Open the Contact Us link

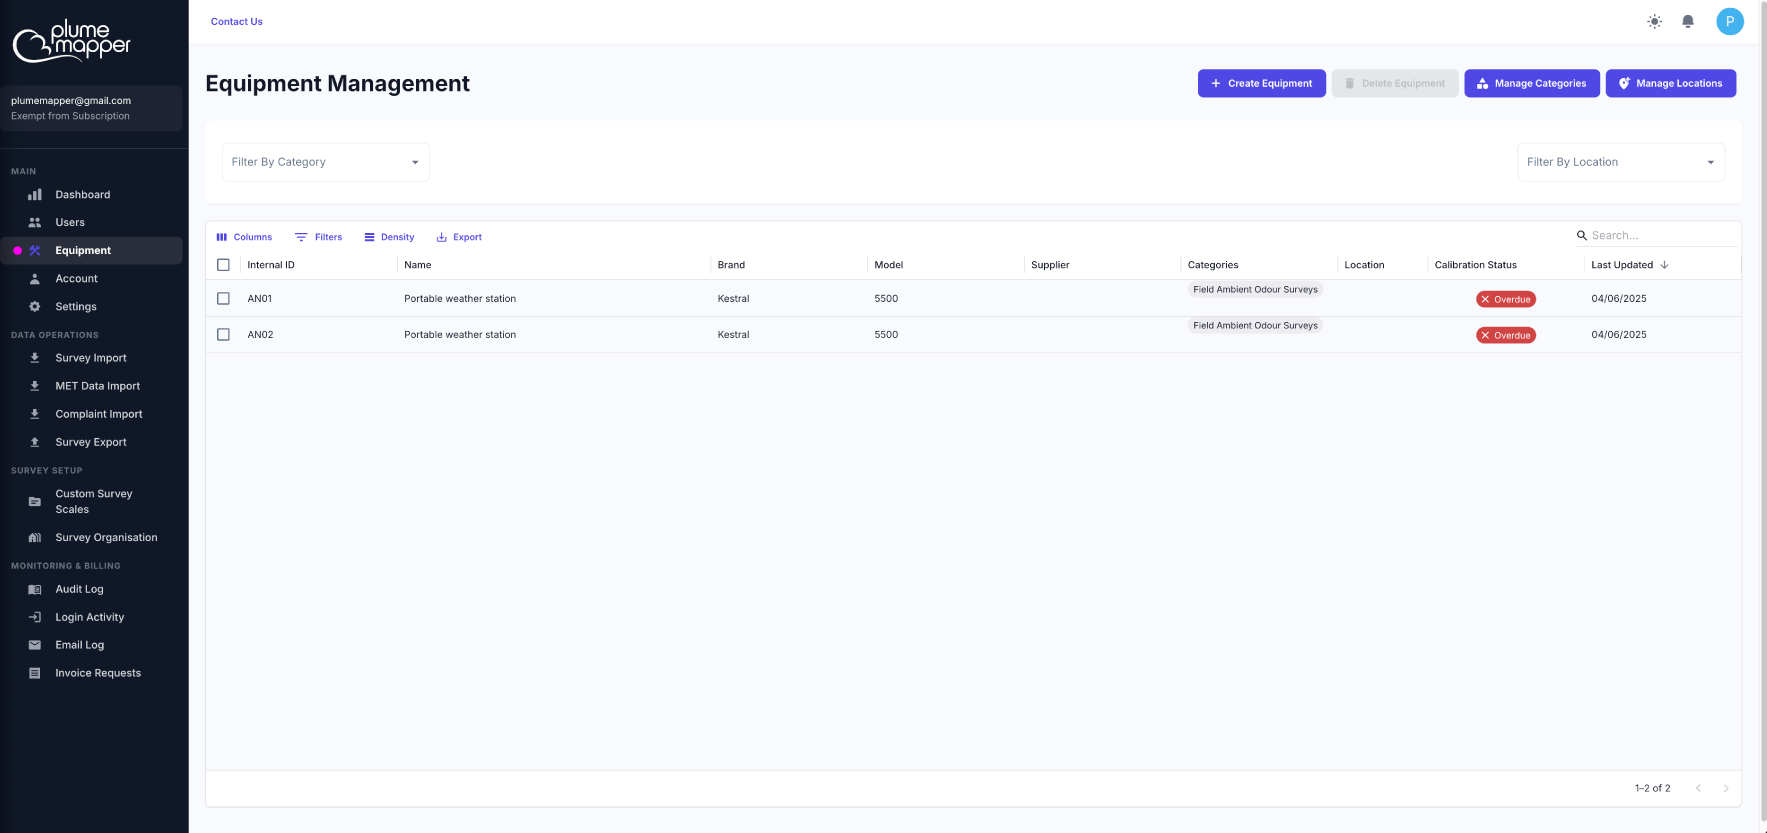[x=237, y=22]
